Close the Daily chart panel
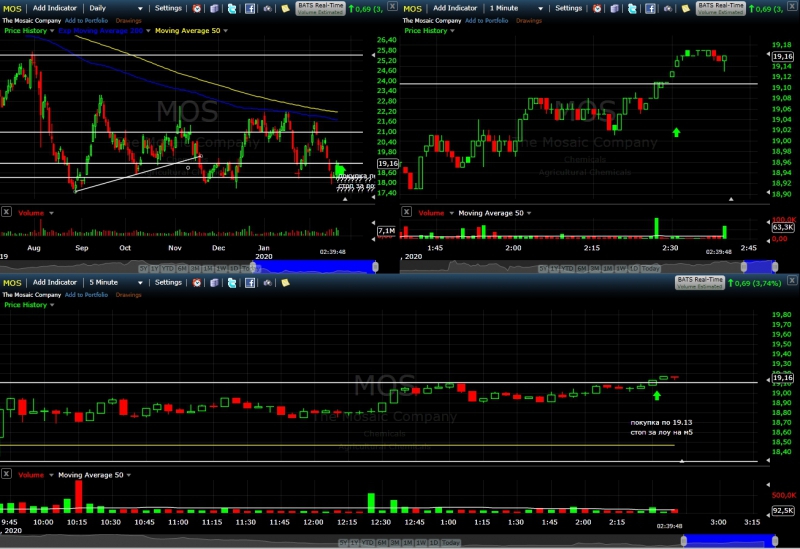This screenshot has width=800, height=549. [x=392, y=6]
